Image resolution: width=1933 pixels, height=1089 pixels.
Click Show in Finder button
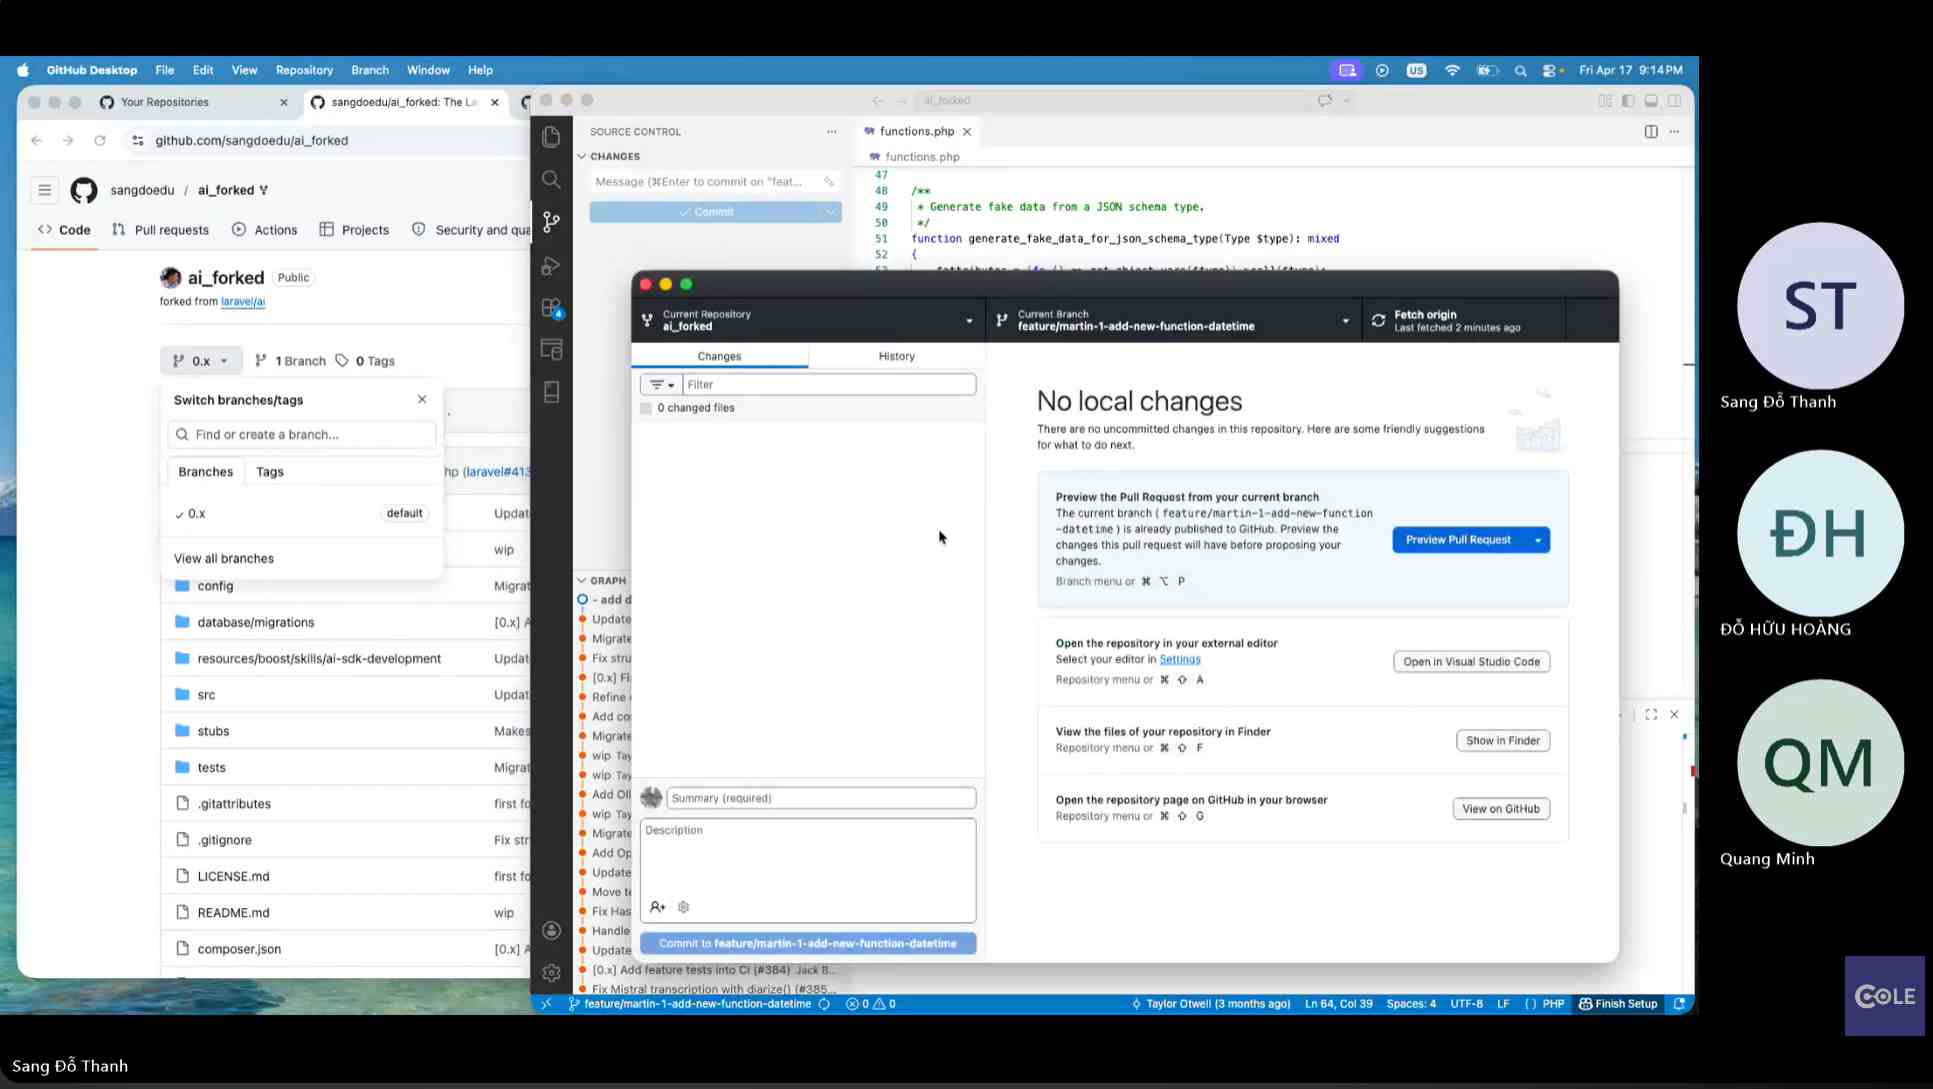pyautogui.click(x=1503, y=741)
